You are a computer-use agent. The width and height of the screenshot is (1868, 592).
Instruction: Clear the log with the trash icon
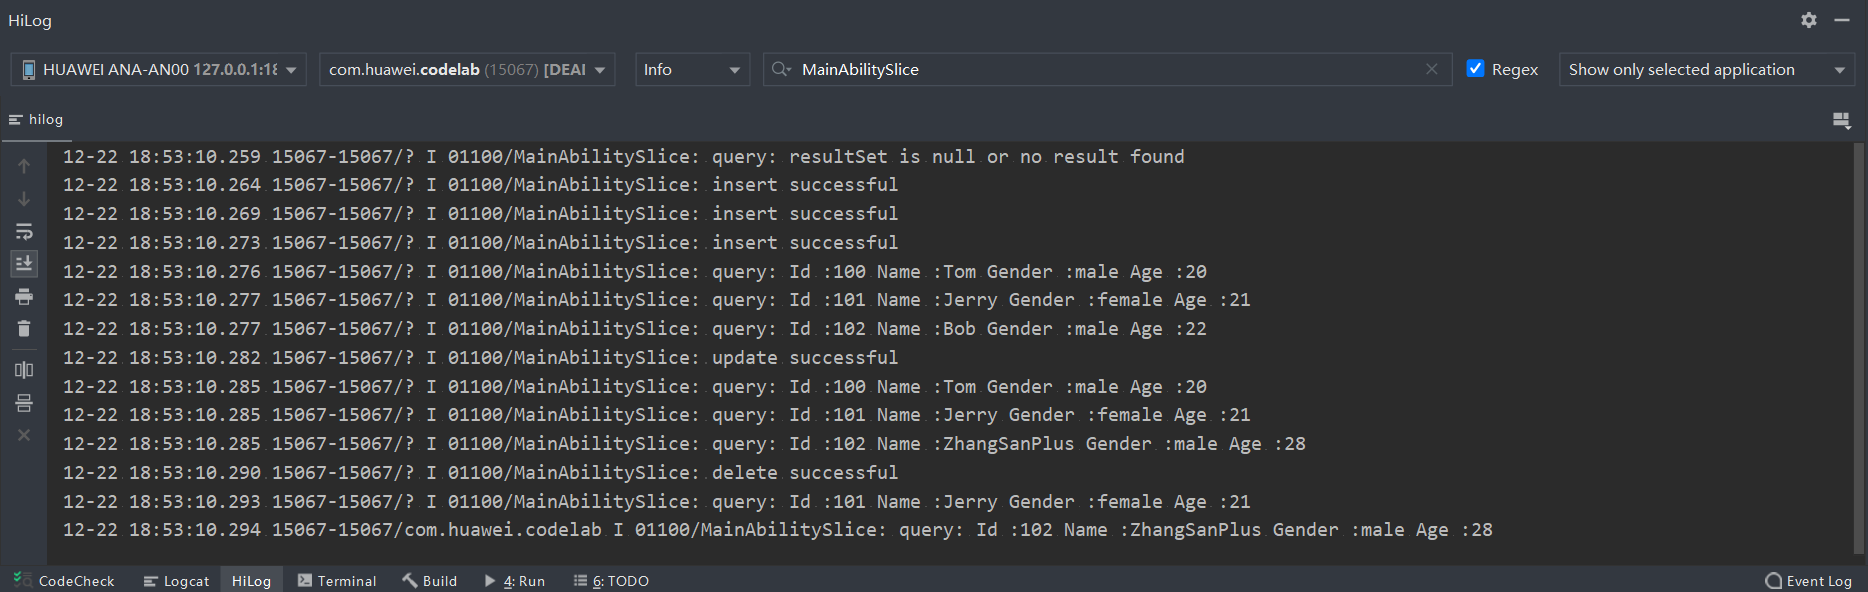tap(24, 329)
